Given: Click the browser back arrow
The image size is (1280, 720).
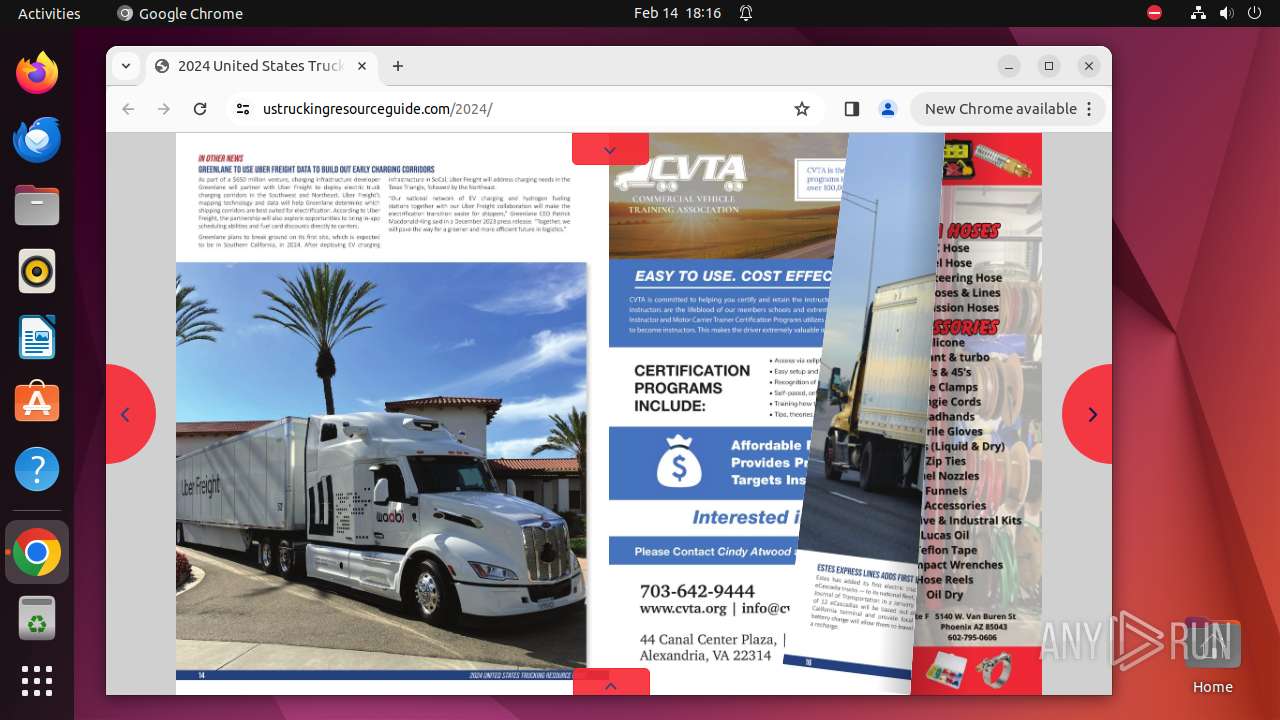Looking at the screenshot, I should pos(128,109).
